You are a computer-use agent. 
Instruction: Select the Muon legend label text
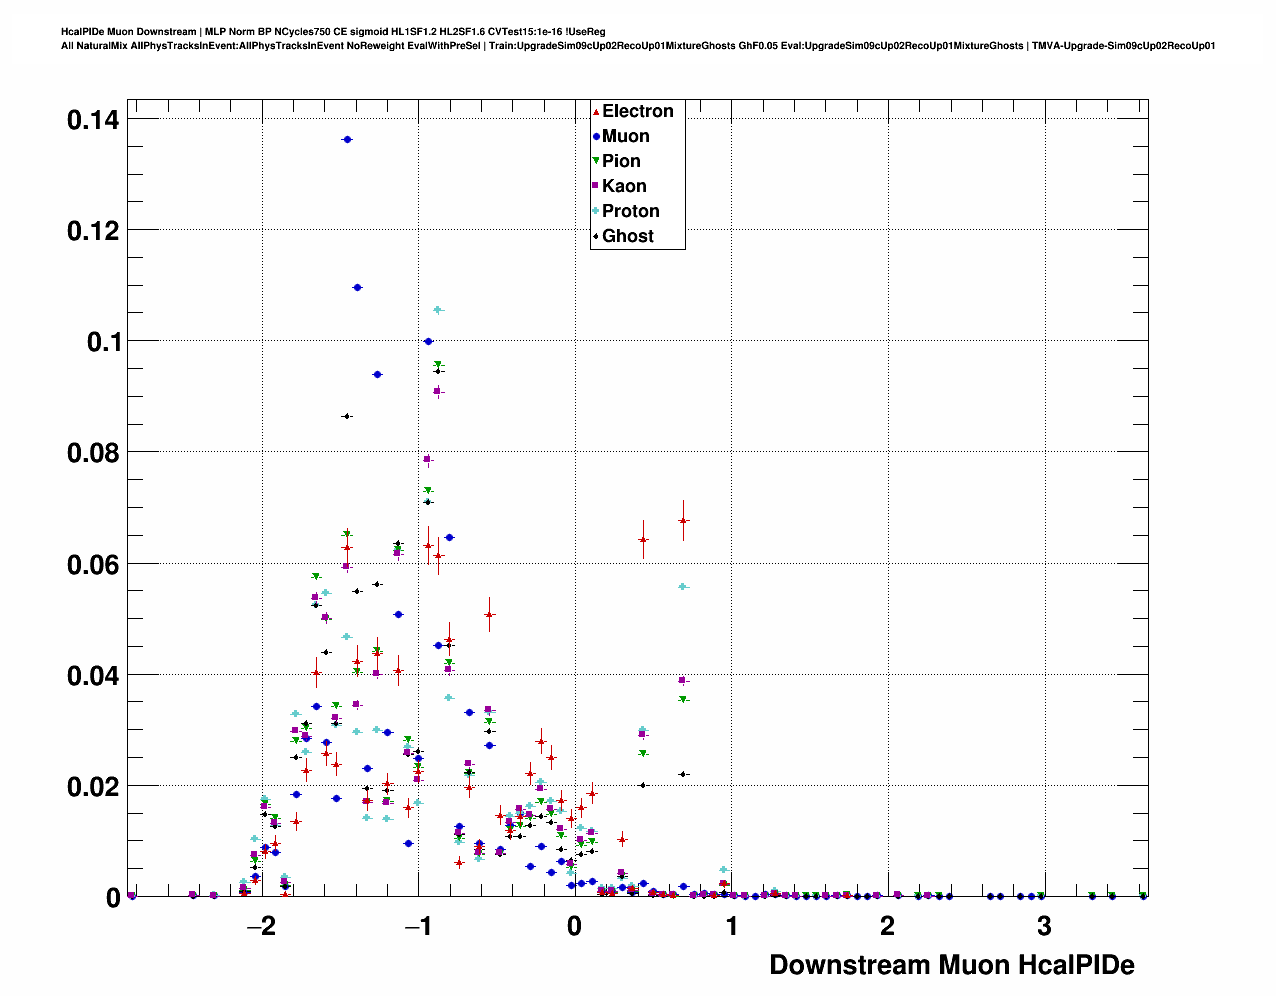[625, 136]
